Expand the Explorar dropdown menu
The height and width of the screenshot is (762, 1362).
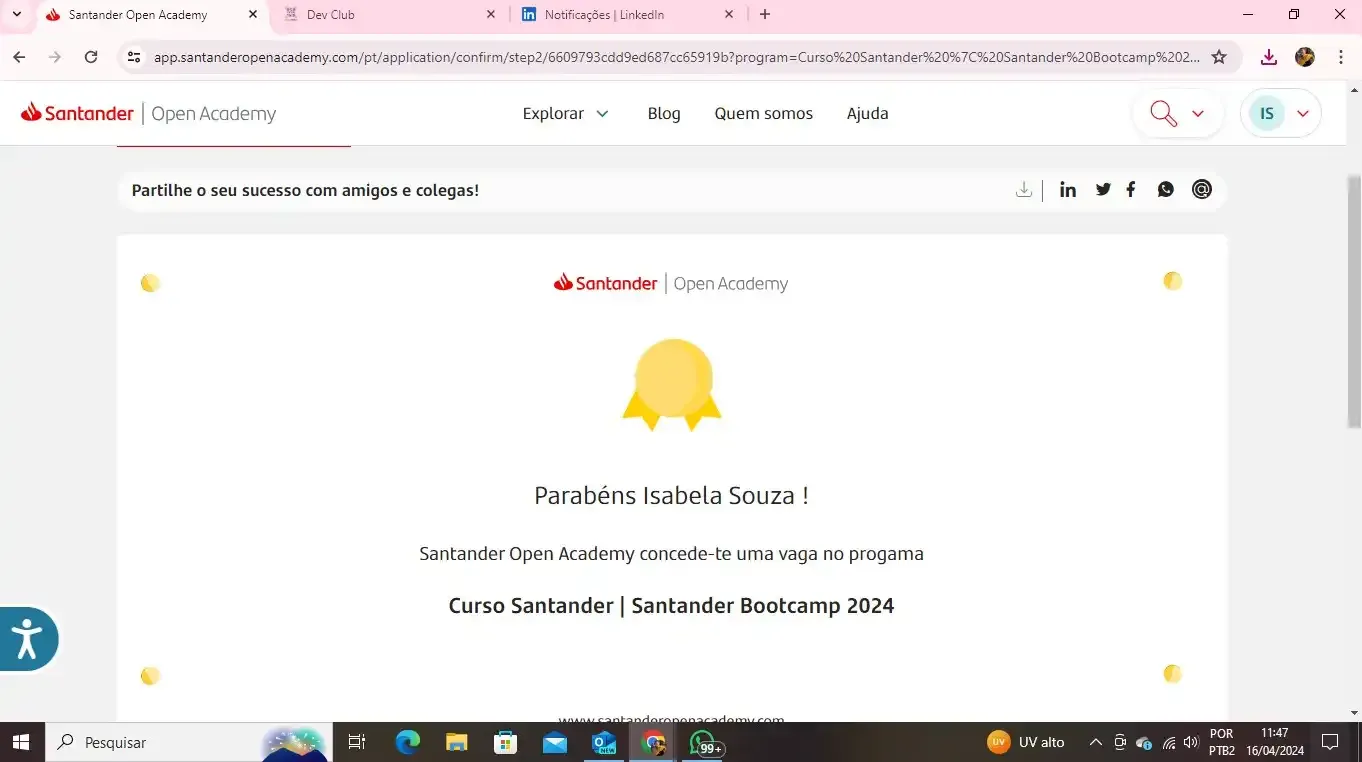(566, 113)
